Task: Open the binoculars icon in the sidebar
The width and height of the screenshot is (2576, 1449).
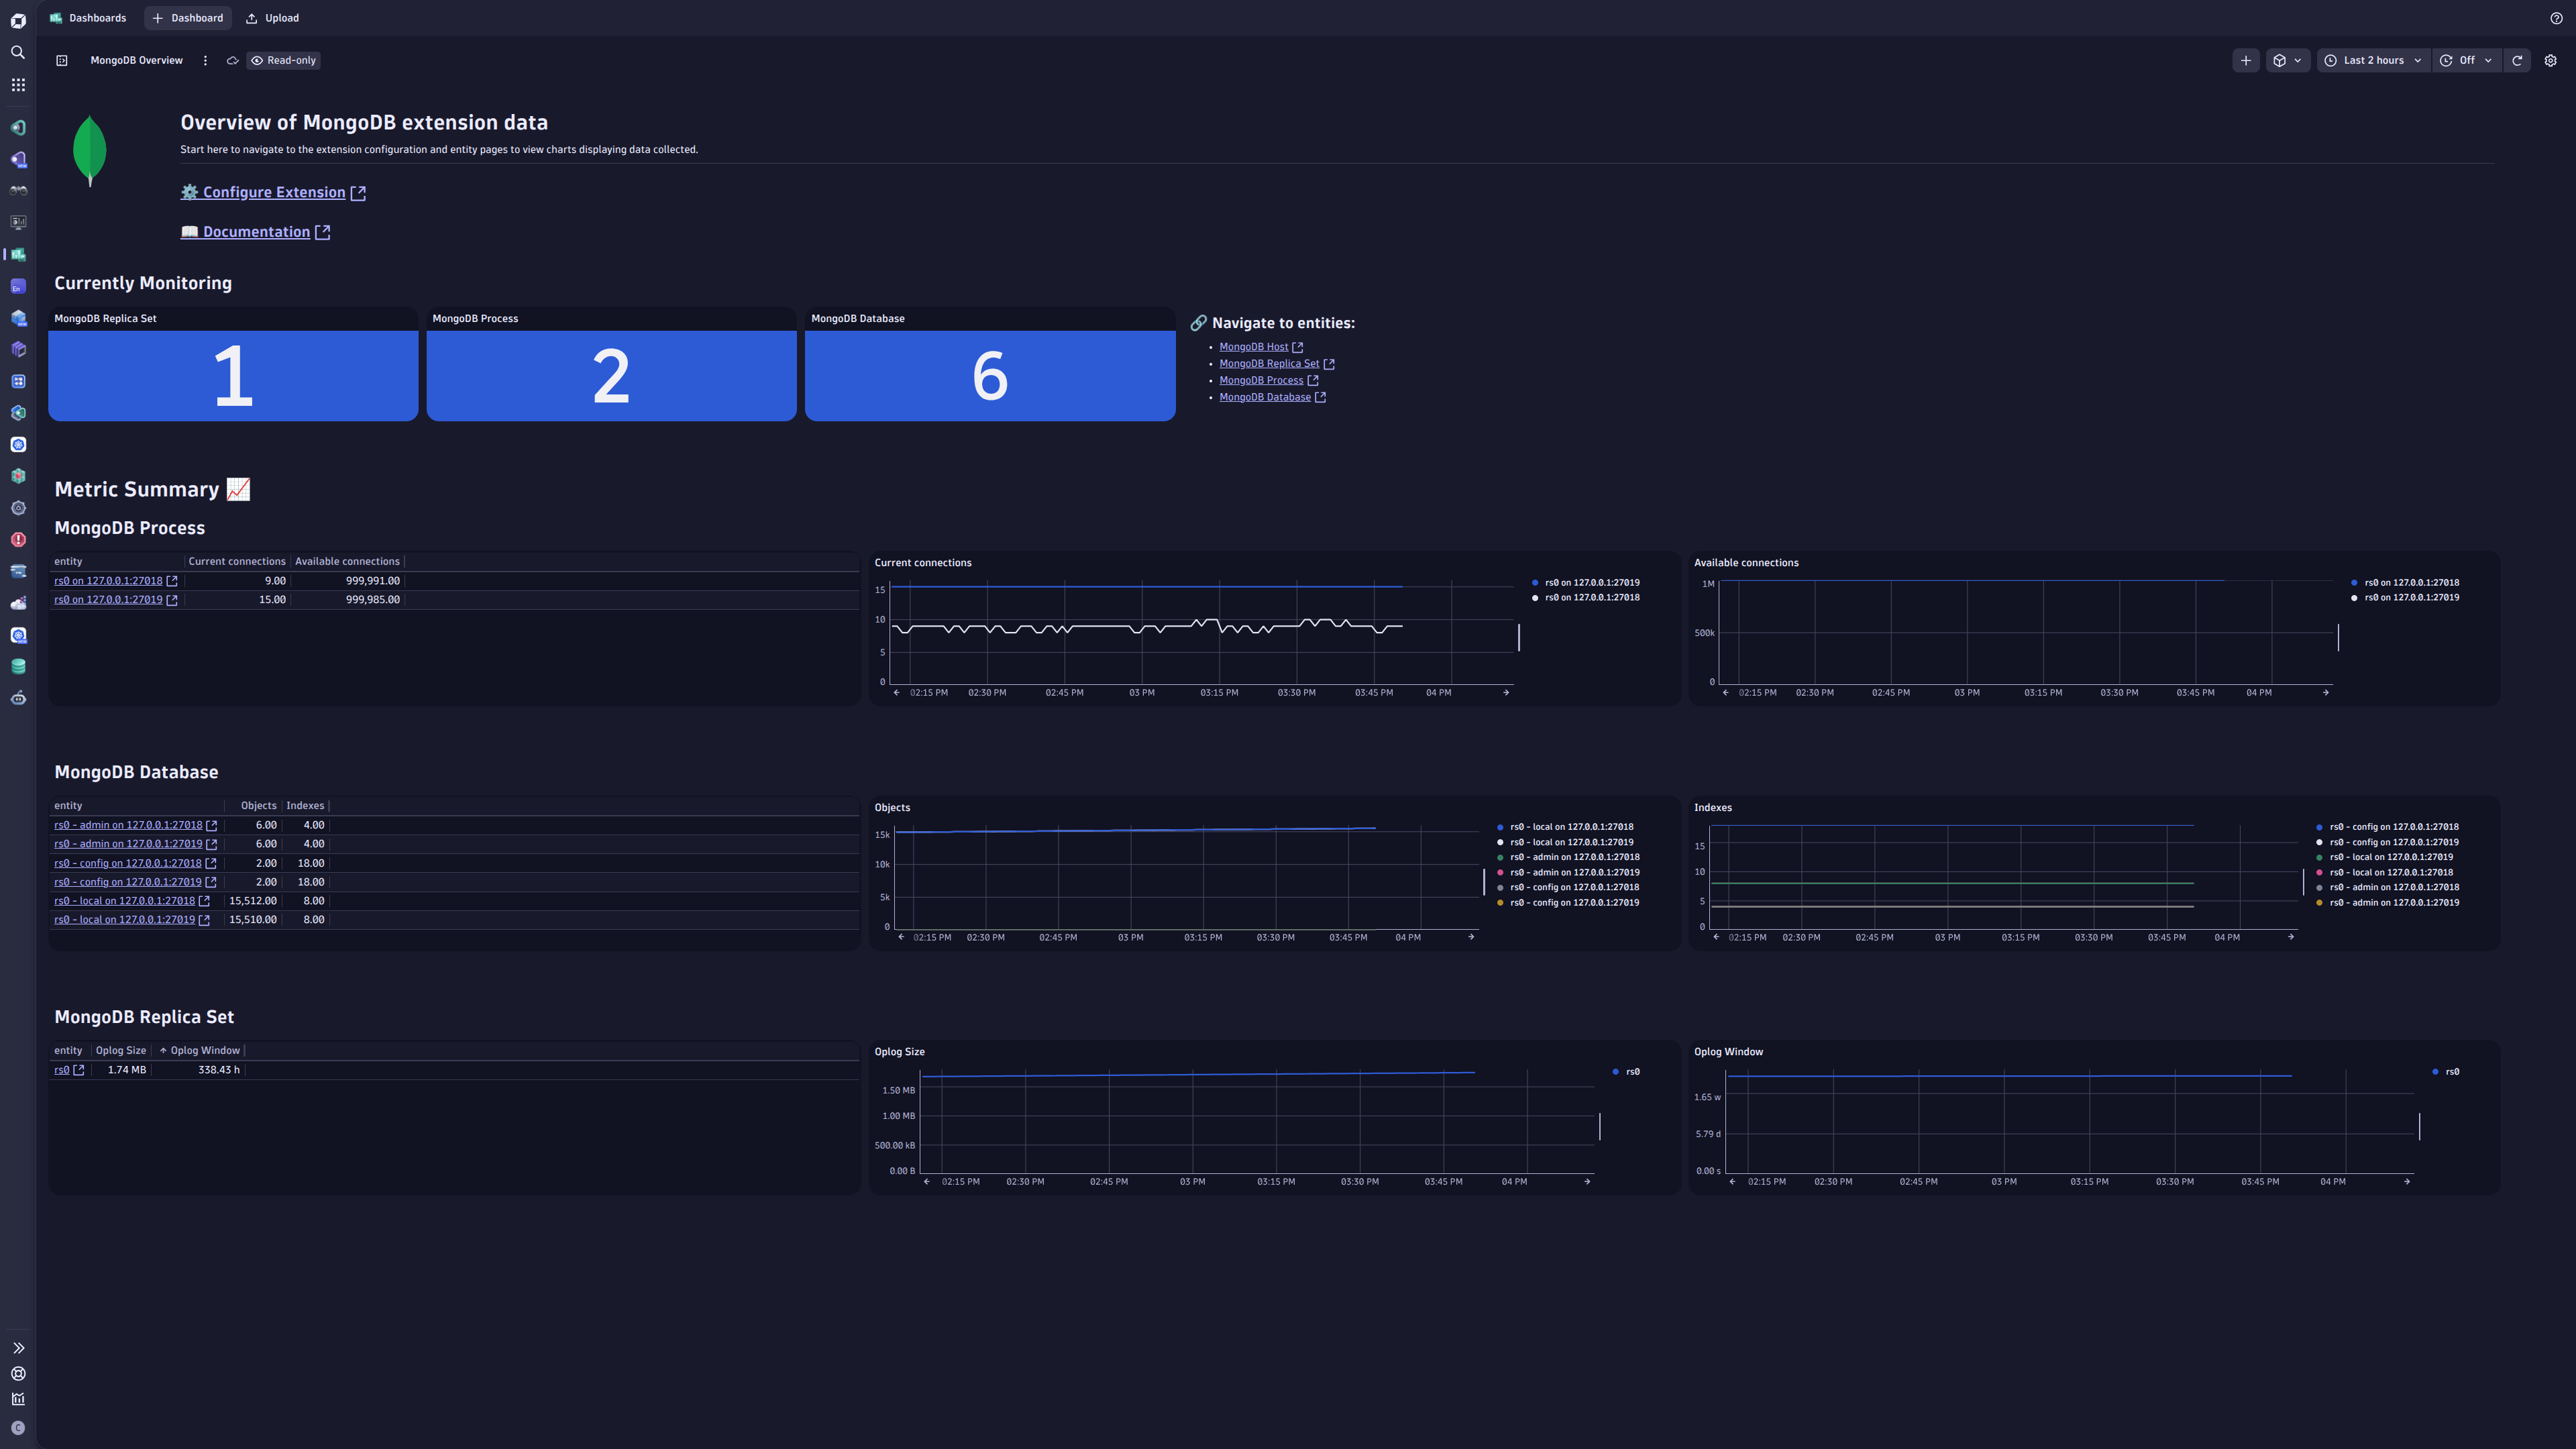Action: [x=18, y=190]
